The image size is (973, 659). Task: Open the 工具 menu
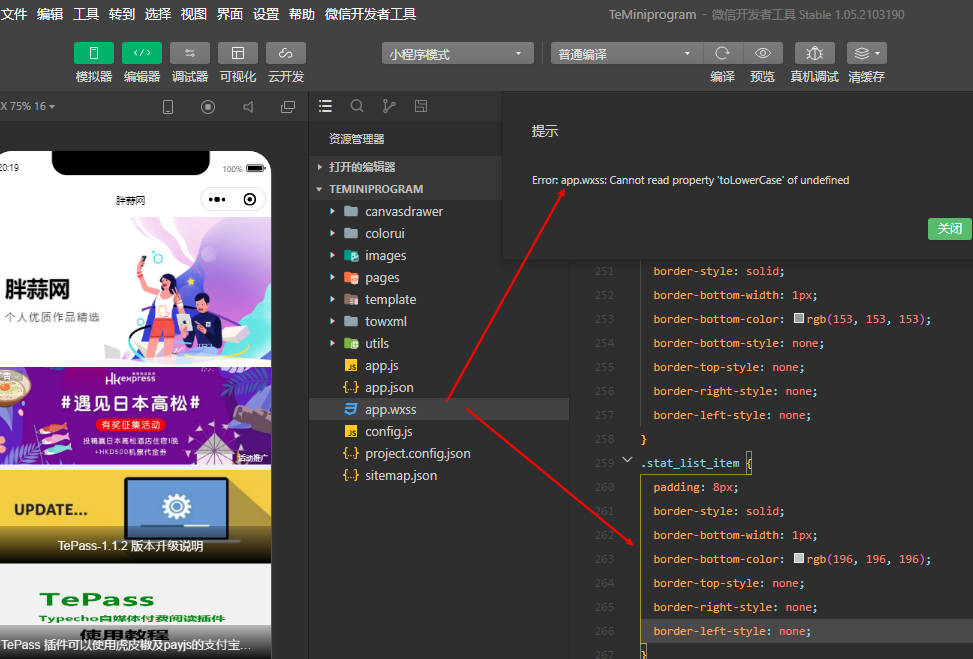click(x=86, y=14)
